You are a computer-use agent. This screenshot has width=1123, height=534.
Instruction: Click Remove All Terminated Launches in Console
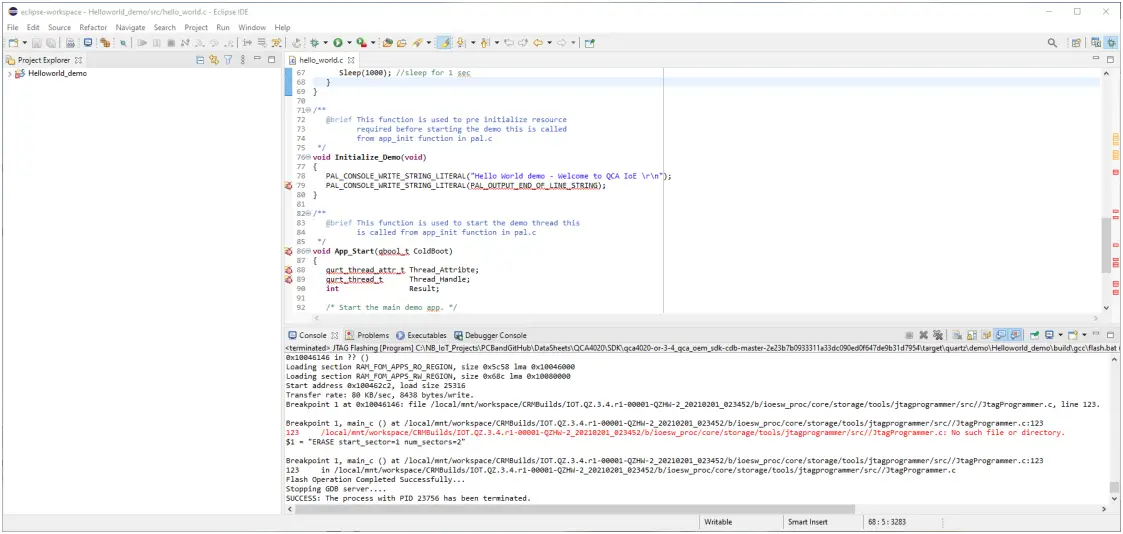tap(939, 335)
